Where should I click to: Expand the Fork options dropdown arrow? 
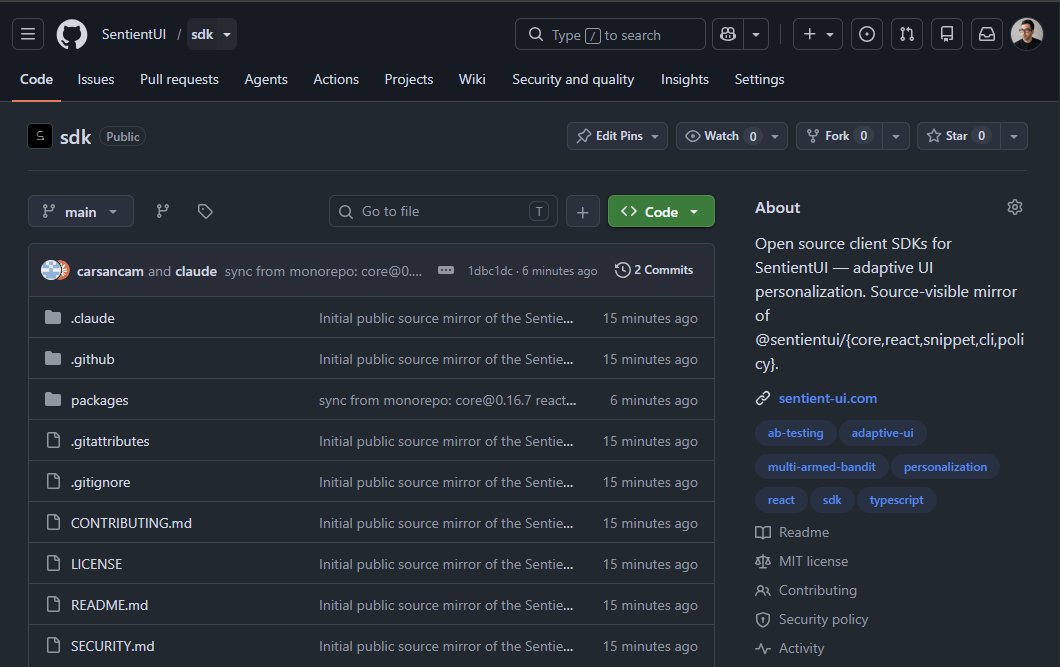pyautogui.click(x=896, y=136)
